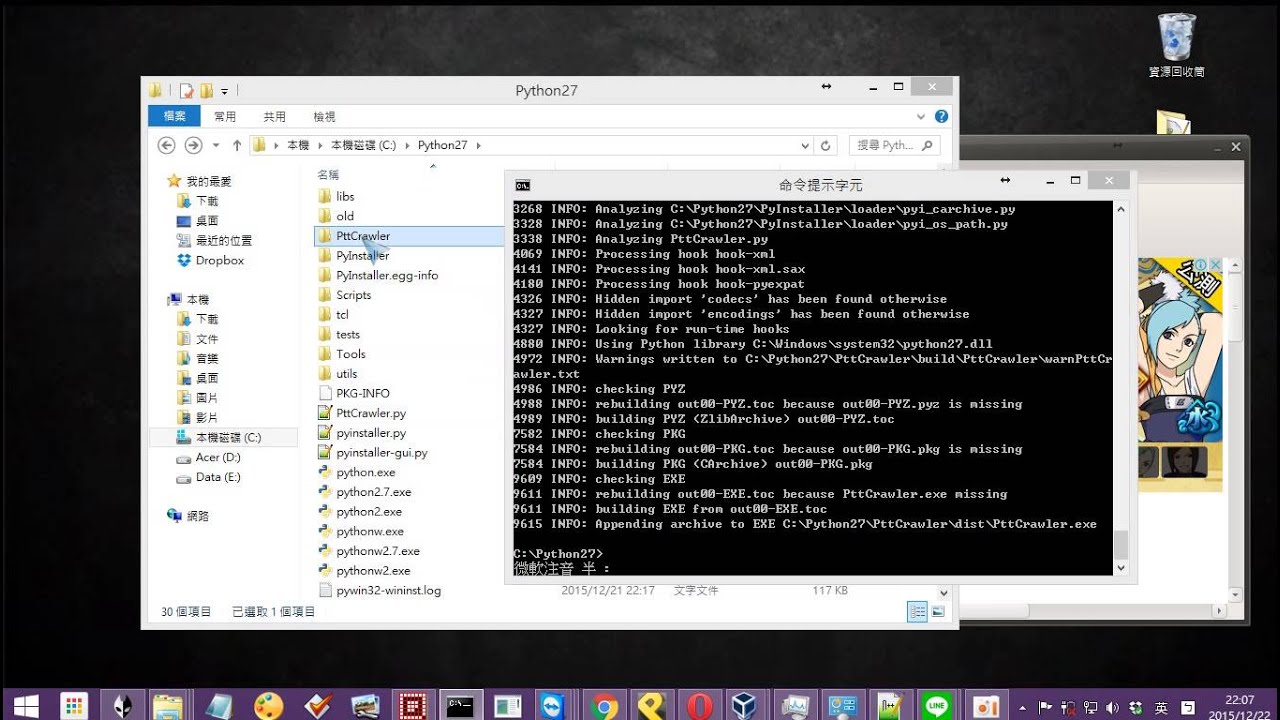The image size is (1280, 720).
Task: Open the 檢視 ribbon tab
Action: 324,116
